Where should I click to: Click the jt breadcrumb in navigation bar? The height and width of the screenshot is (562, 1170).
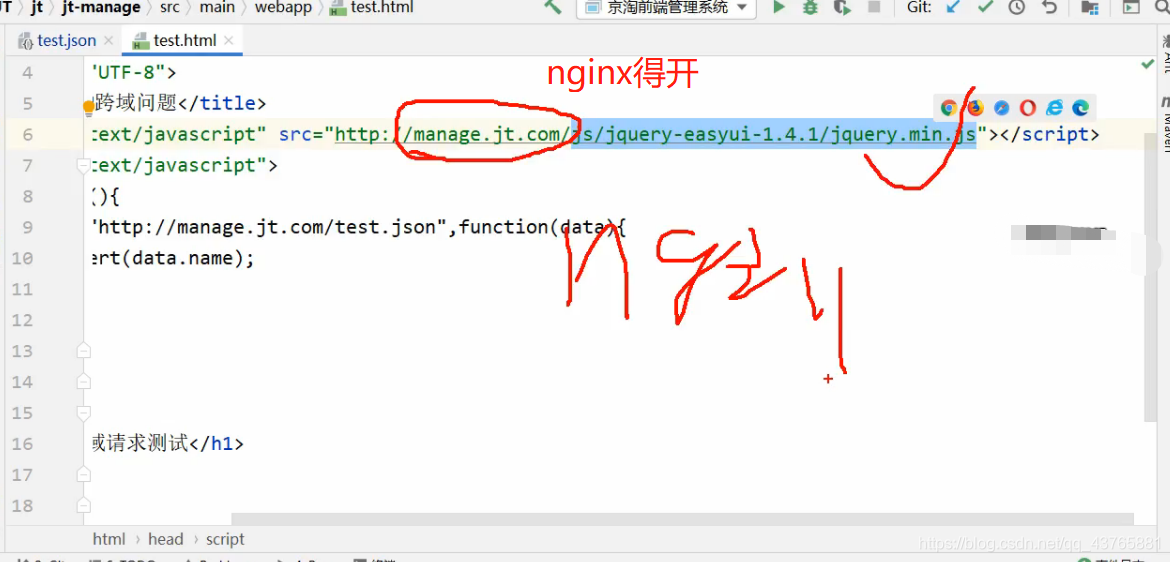click(x=37, y=7)
